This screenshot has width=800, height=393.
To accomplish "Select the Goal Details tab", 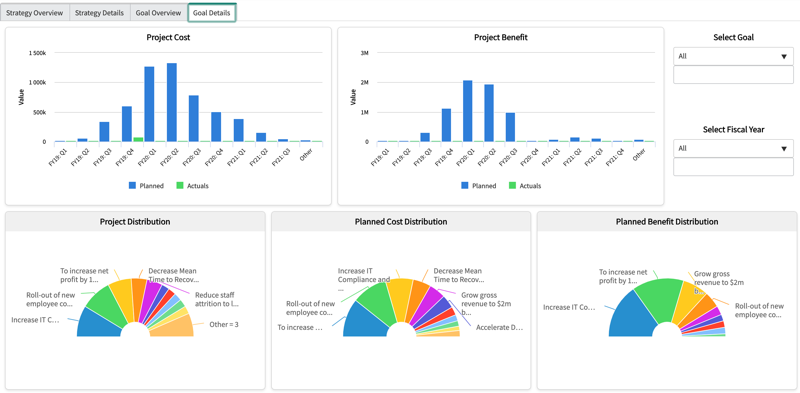I will (x=212, y=13).
